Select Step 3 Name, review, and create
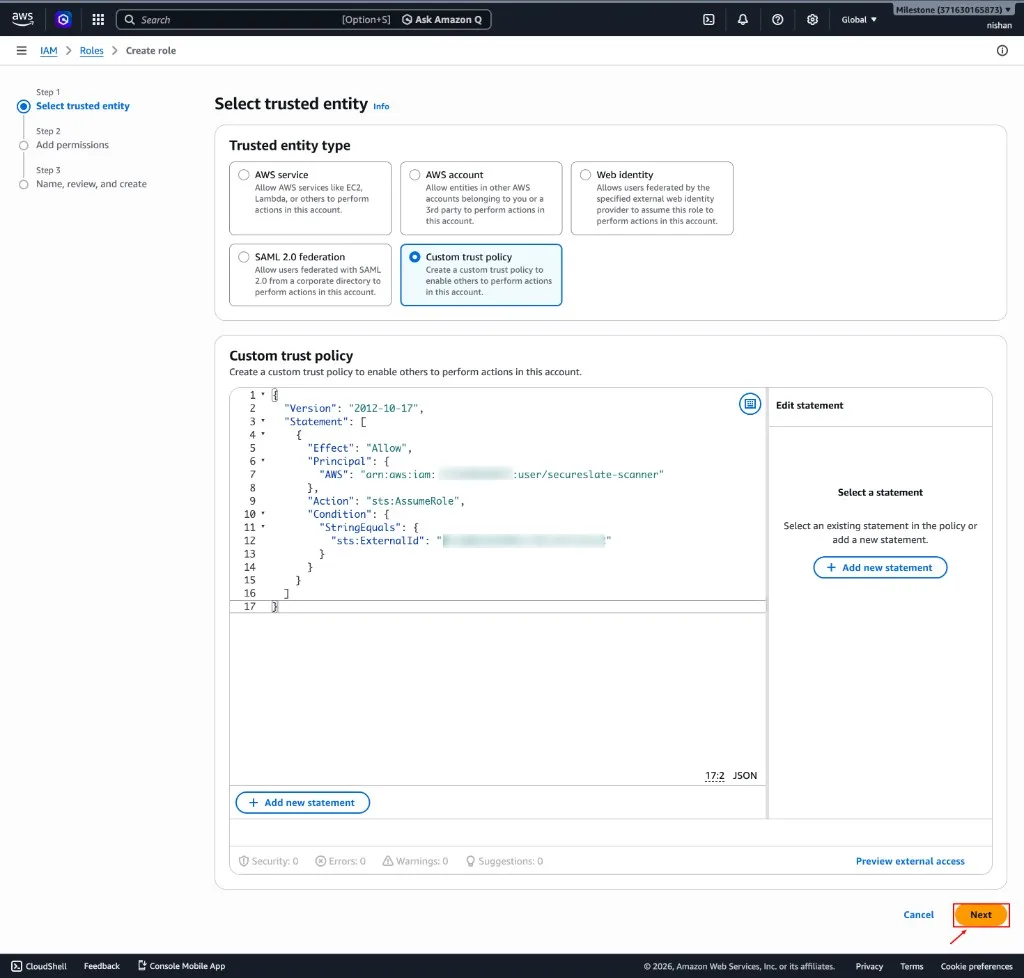Screen dimensions: 1024x978 point(91,184)
